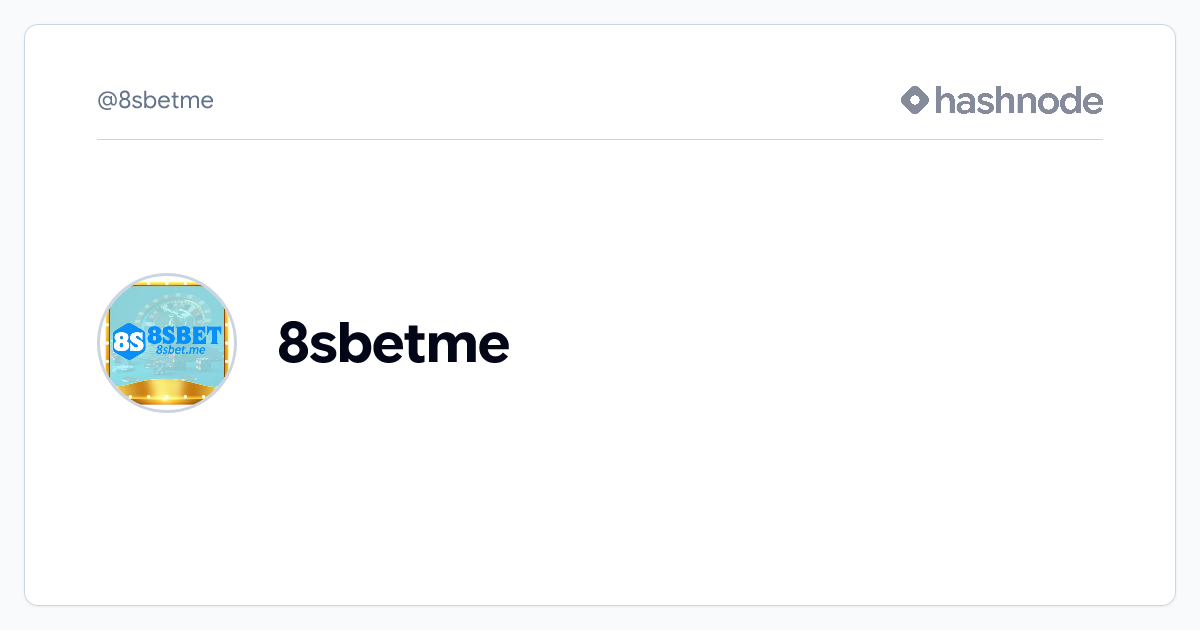Click the gold right frame of avatar

point(229,340)
